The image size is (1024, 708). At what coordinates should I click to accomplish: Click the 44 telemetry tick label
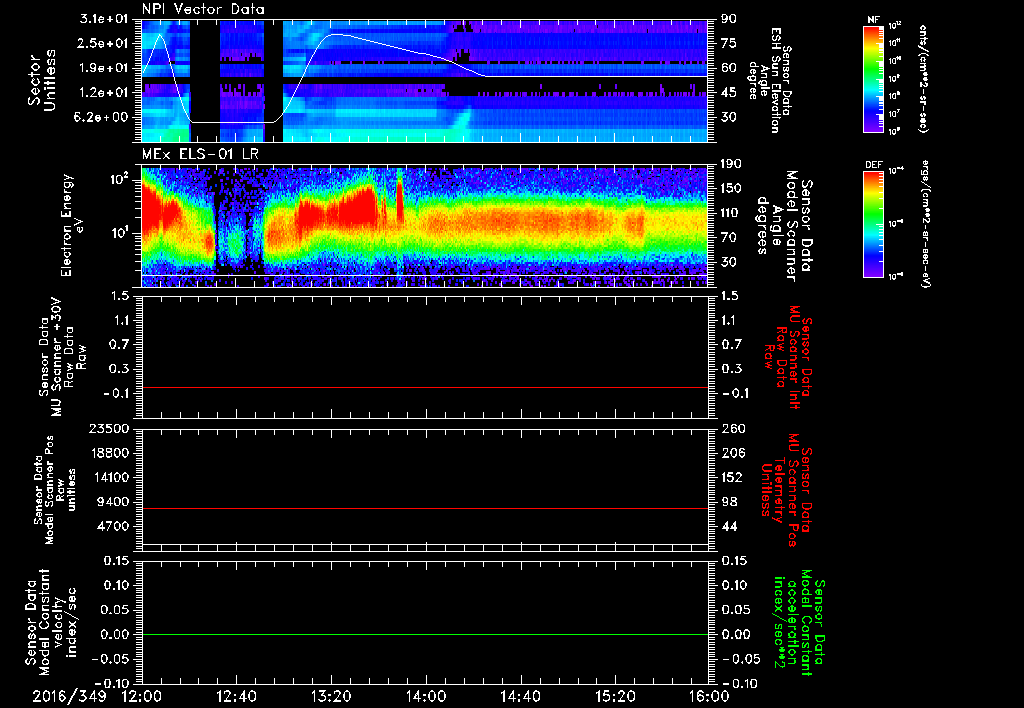[729, 526]
